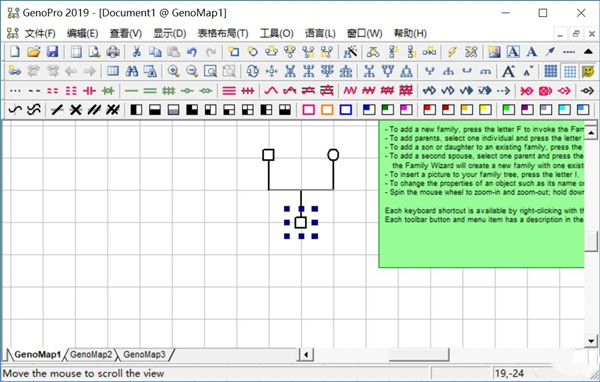
Task: Open Find using the binoculars icon
Action: 132,71
